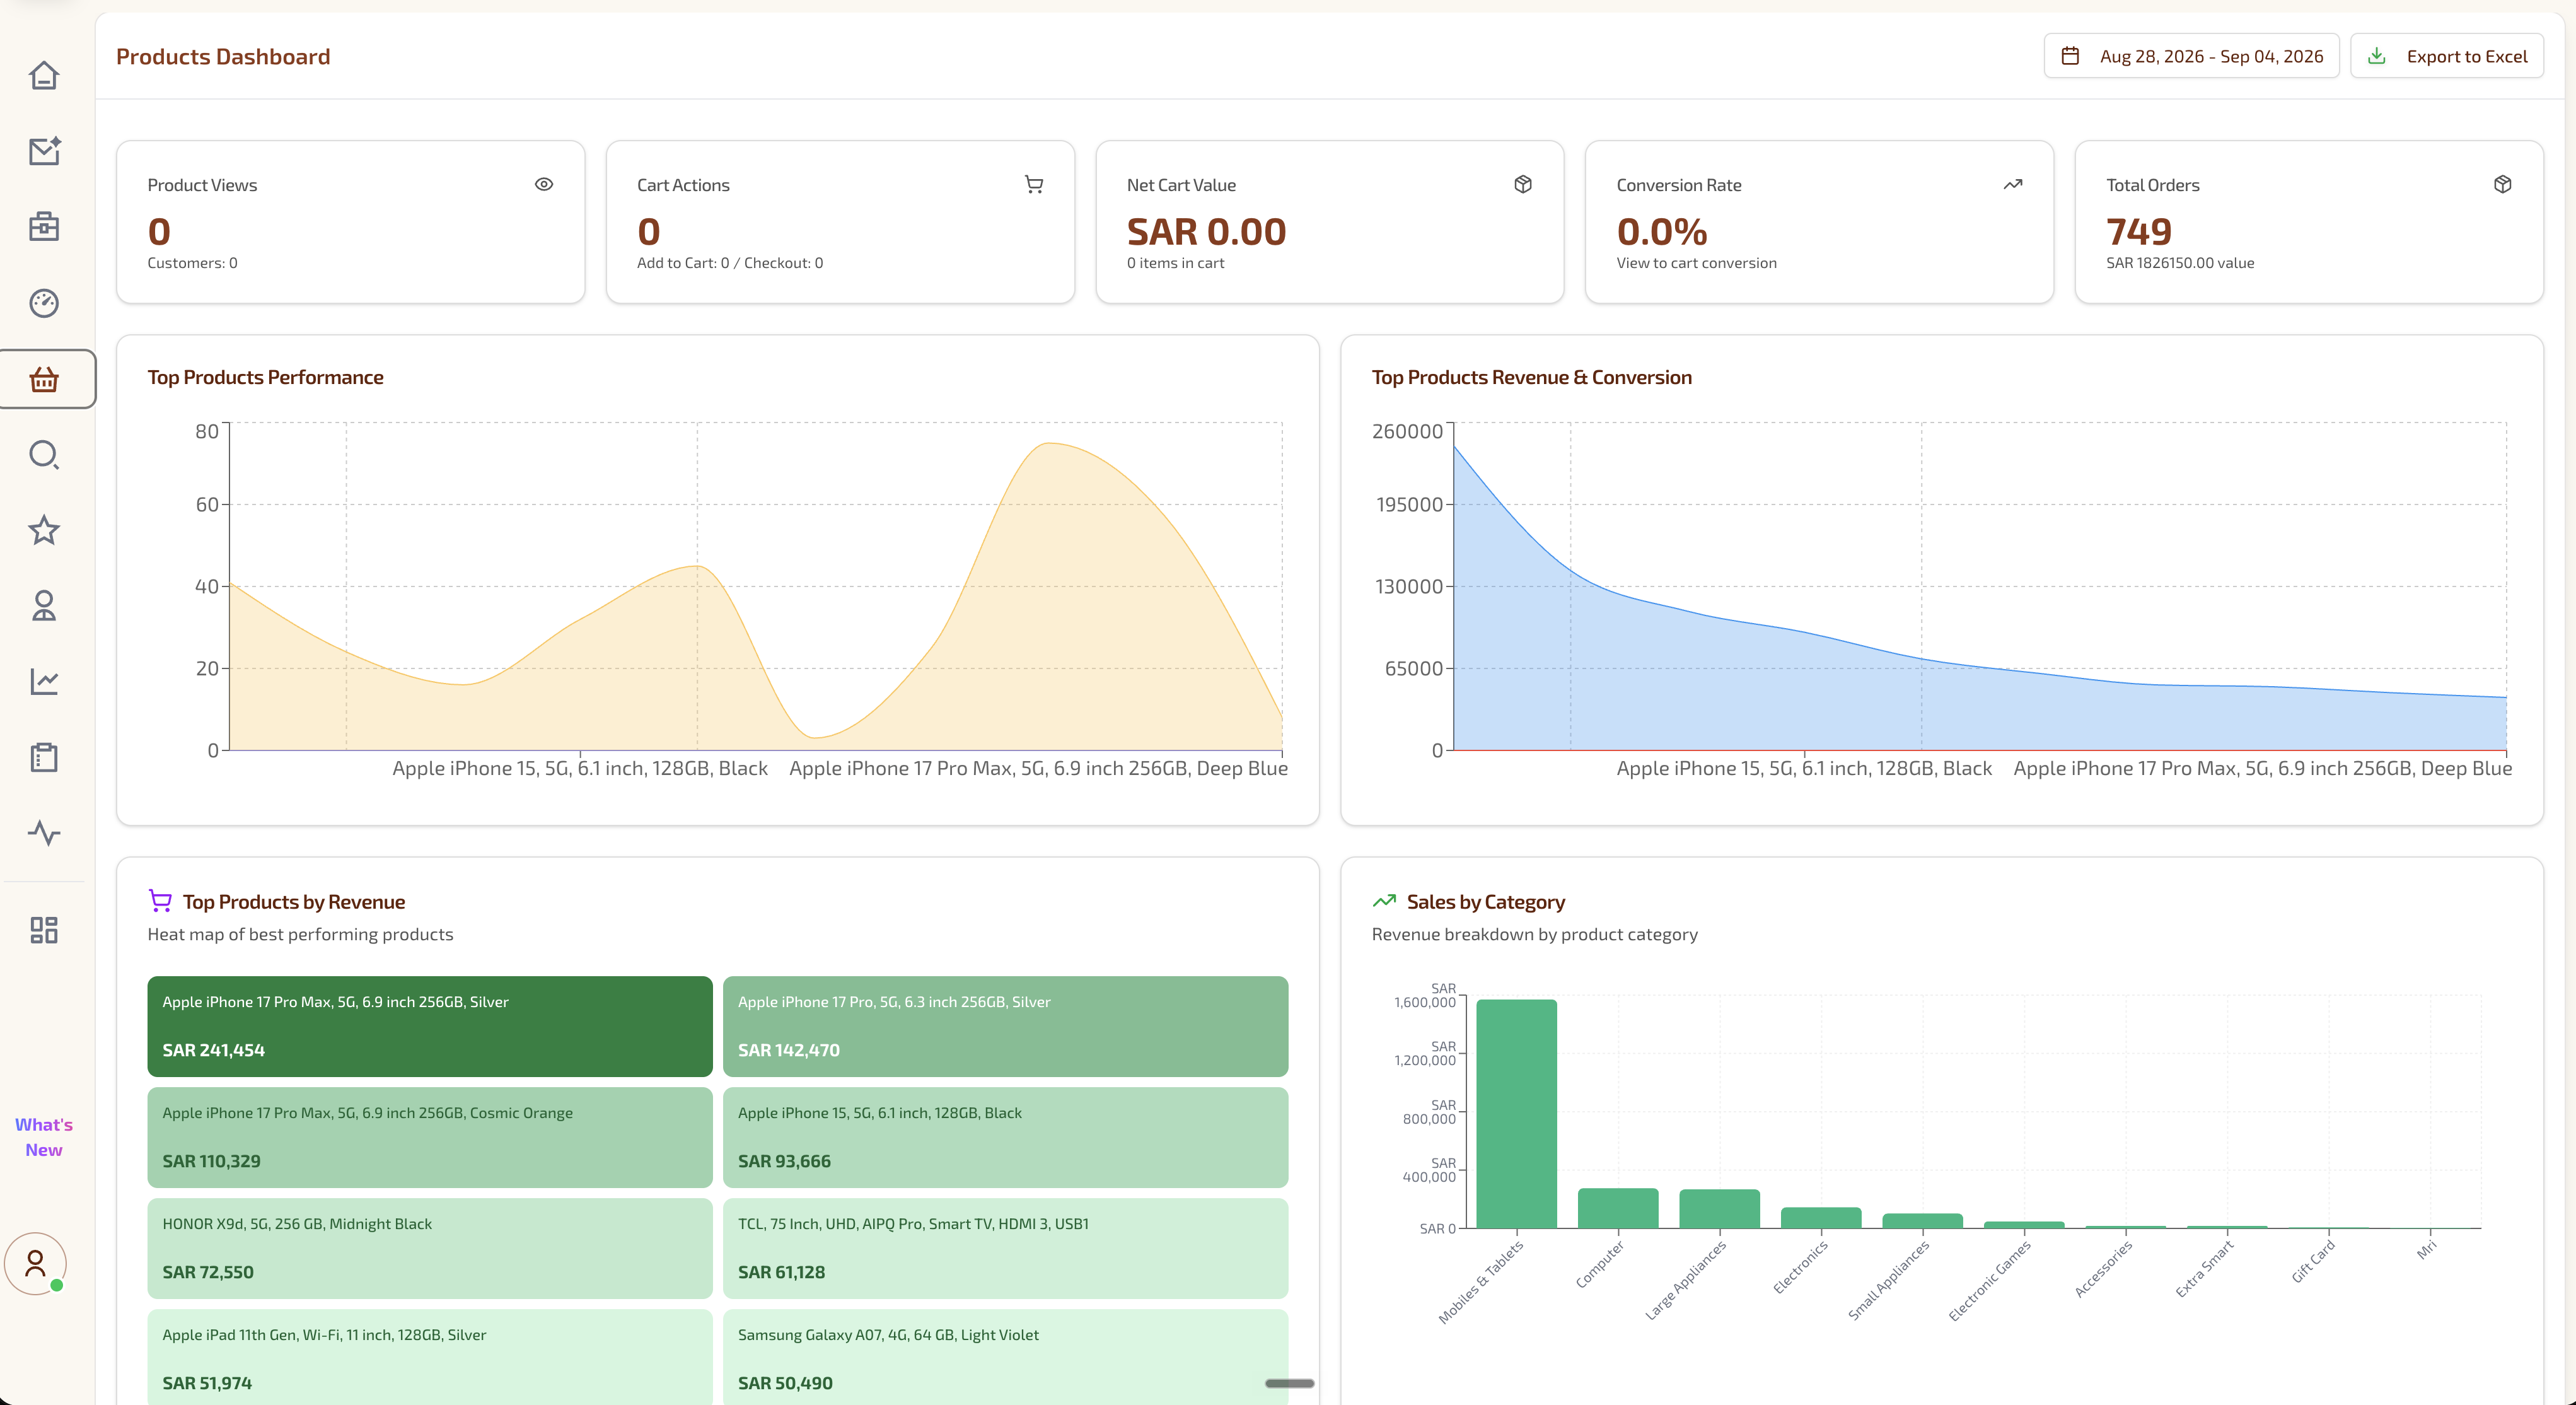
Task: Click the horizontal scrollbar below revenue tiles
Action: tap(1289, 1383)
